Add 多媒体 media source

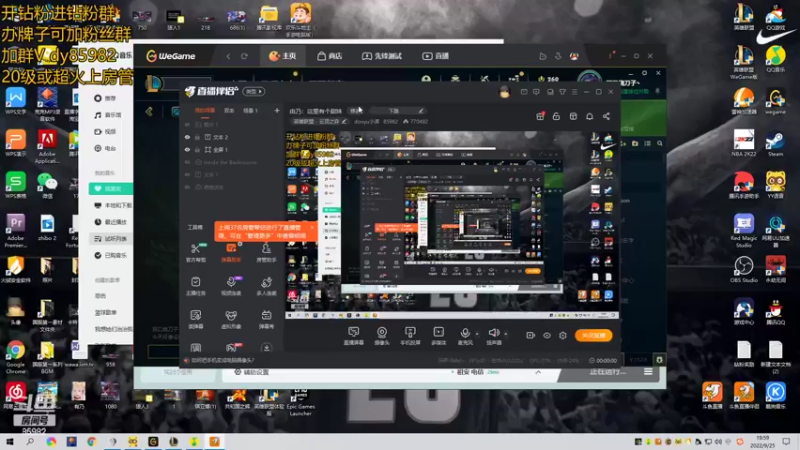(438, 336)
